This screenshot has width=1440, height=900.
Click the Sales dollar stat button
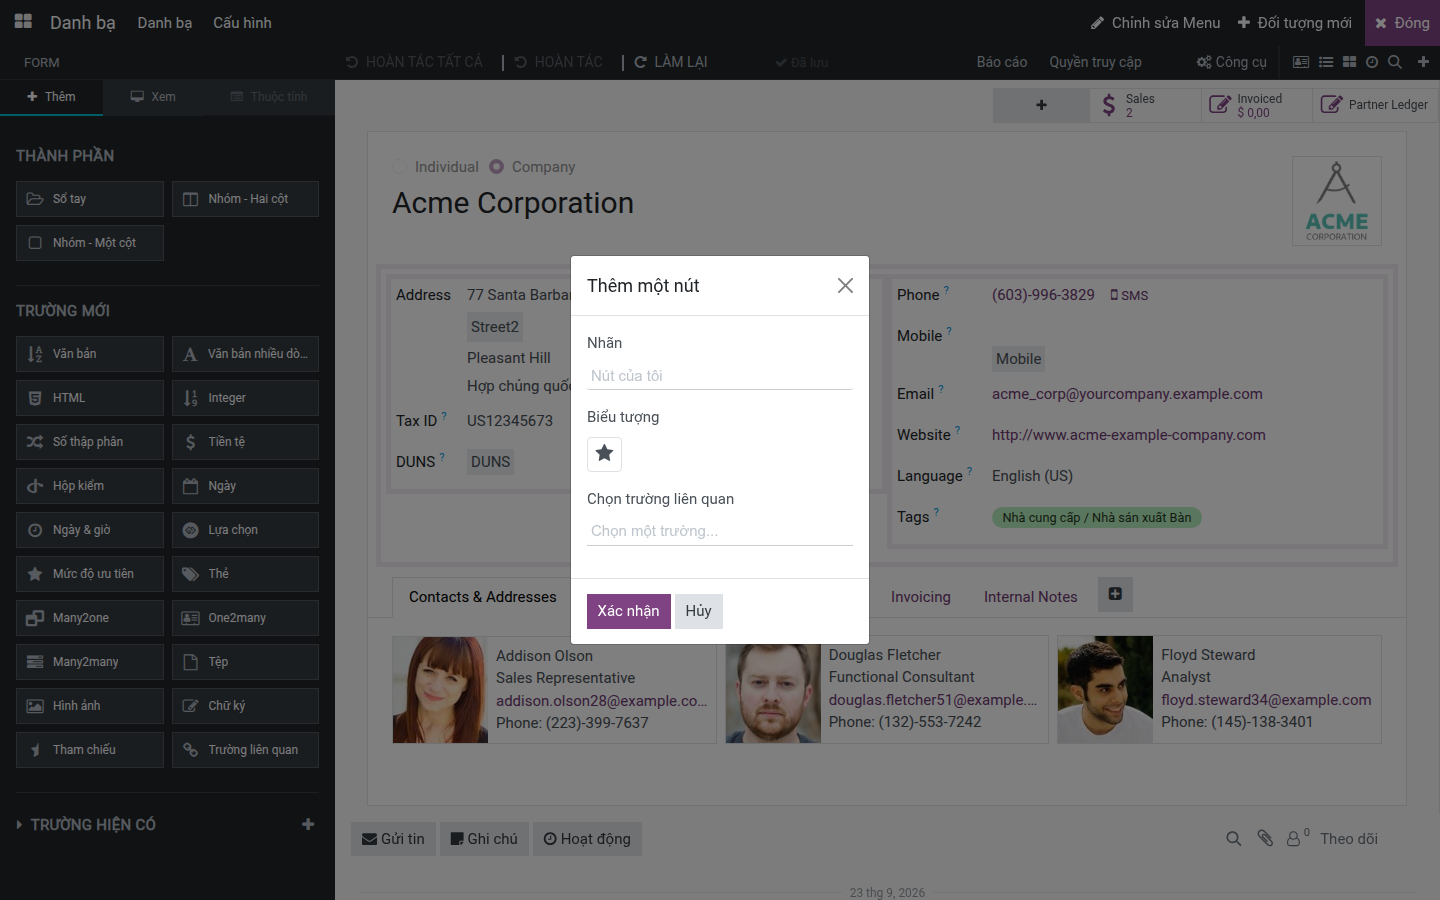click(x=1145, y=105)
